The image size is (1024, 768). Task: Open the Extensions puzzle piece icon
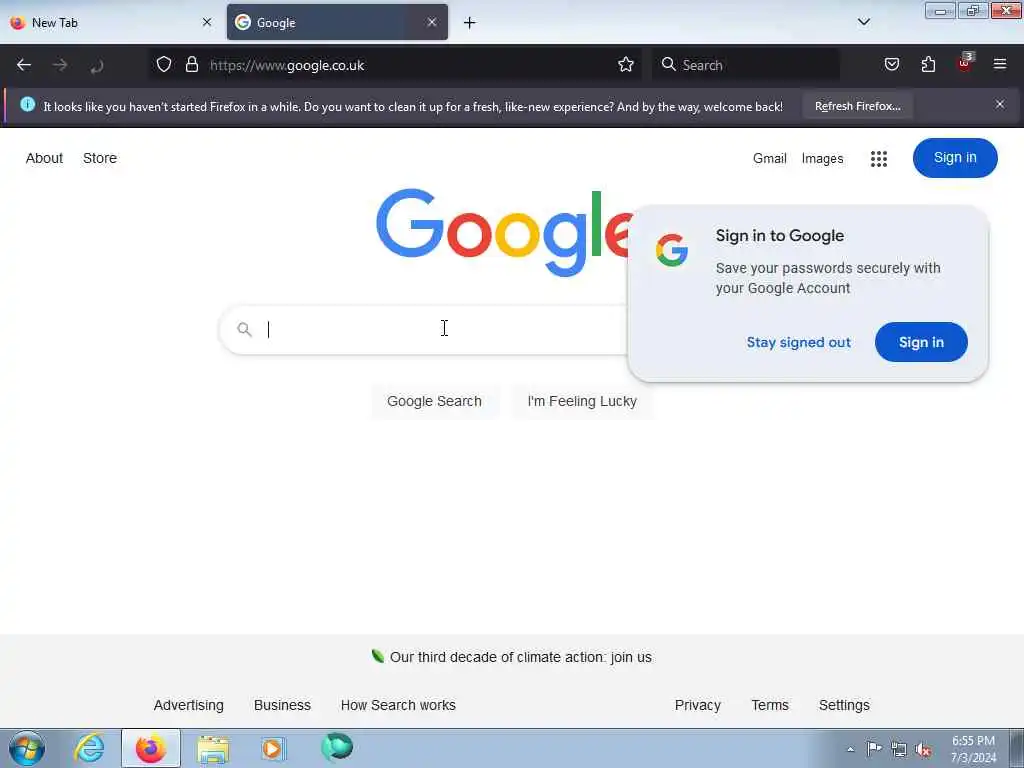(928, 65)
